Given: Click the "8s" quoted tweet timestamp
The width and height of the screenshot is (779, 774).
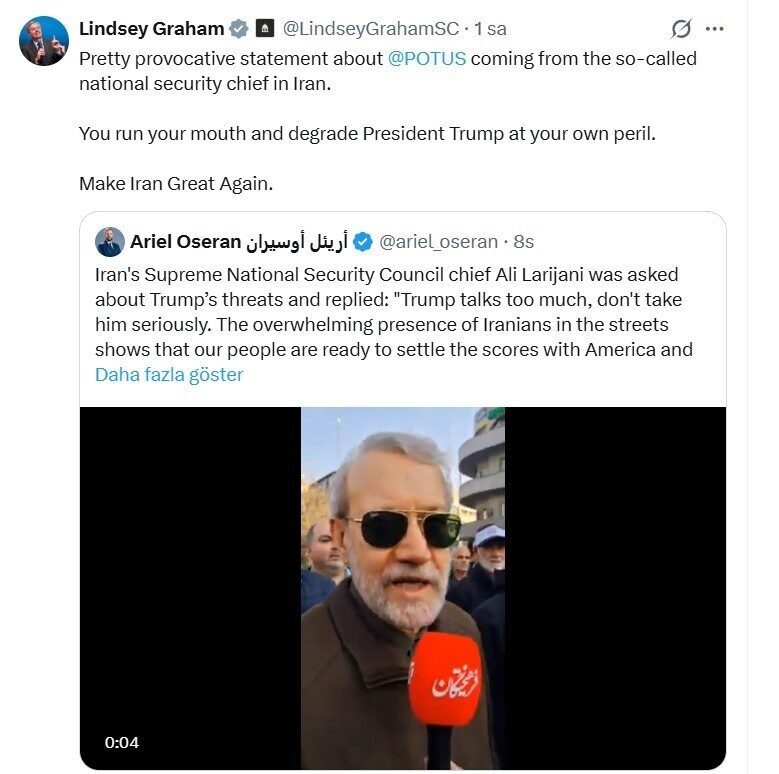Looking at the screenshot, I should tap(524, 242).
